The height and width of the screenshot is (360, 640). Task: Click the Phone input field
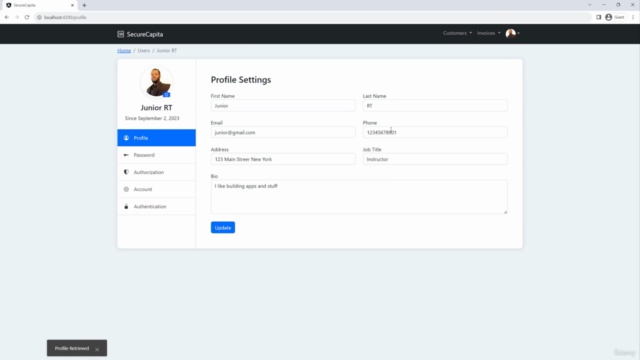pyautogui.click(x=435, y=132)
